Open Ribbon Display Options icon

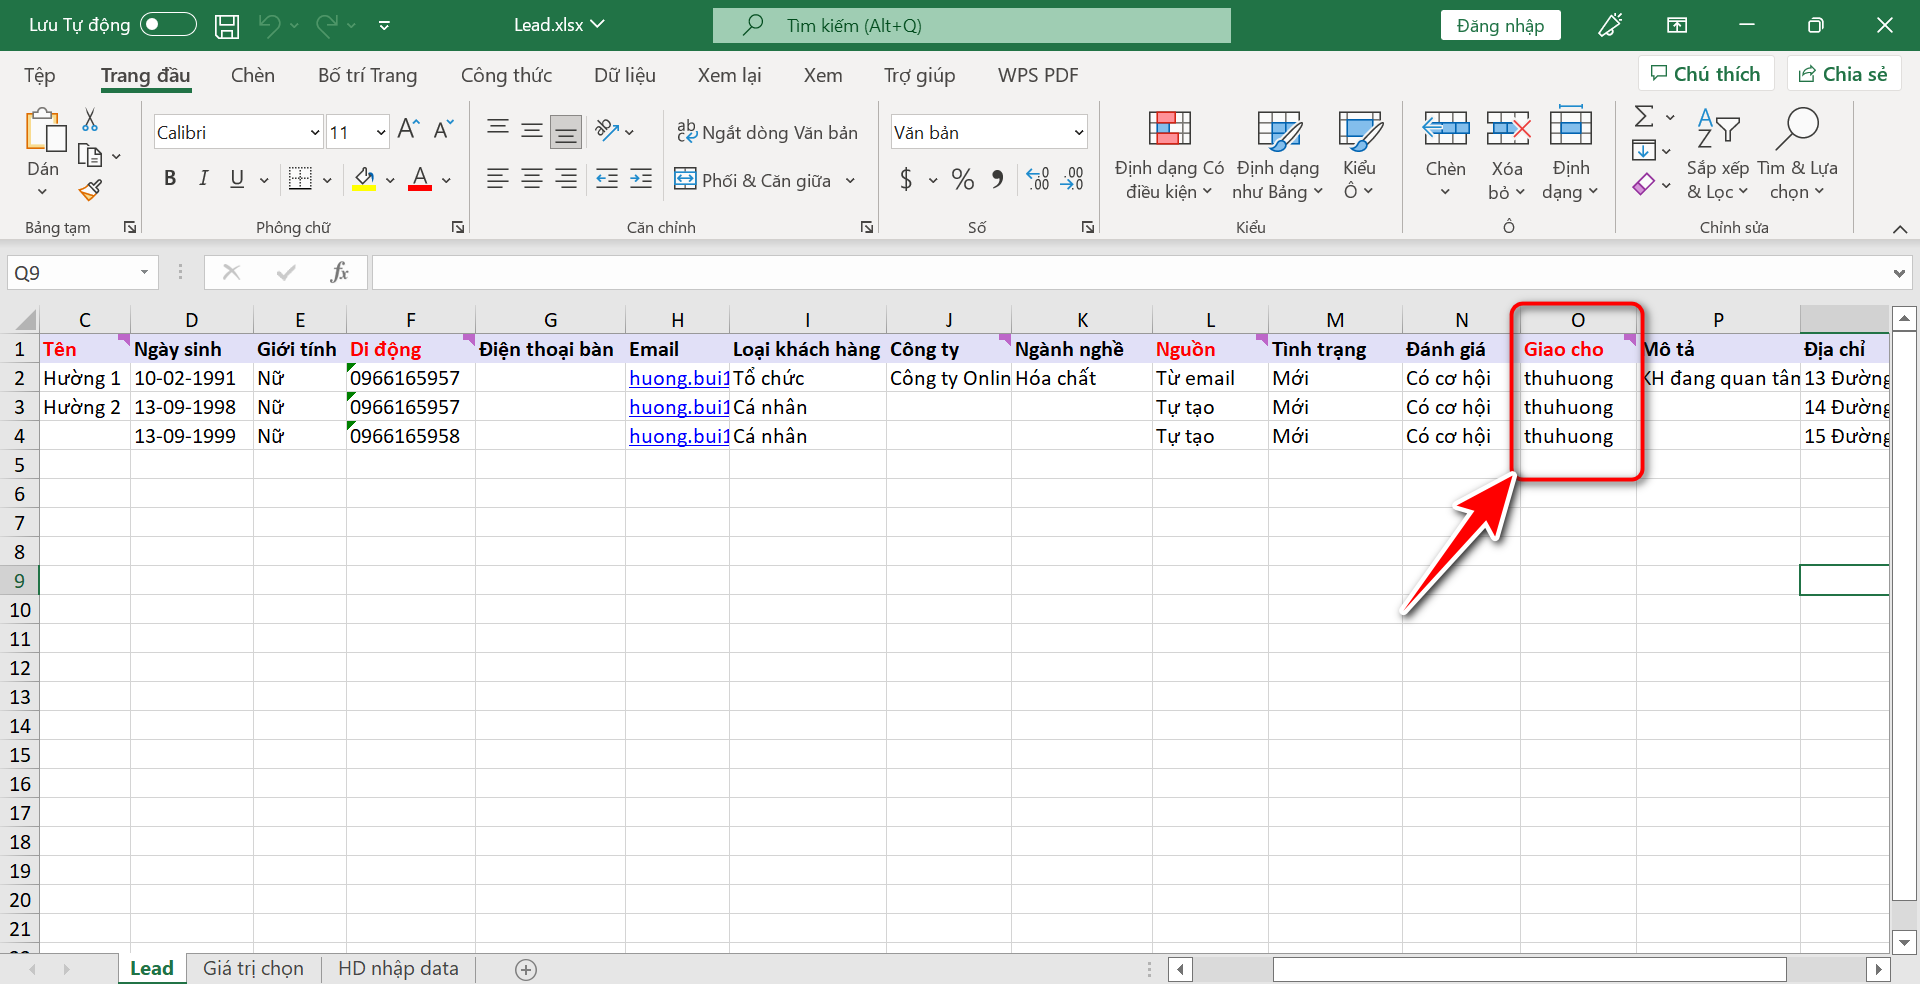tap(1677, 25)
